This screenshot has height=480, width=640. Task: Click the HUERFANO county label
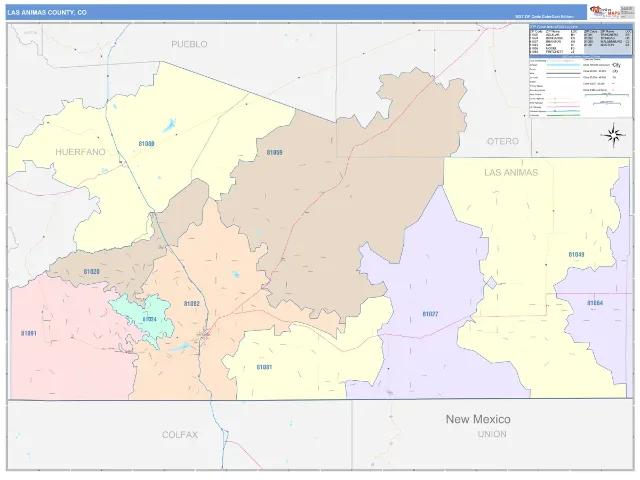(80, 152)
